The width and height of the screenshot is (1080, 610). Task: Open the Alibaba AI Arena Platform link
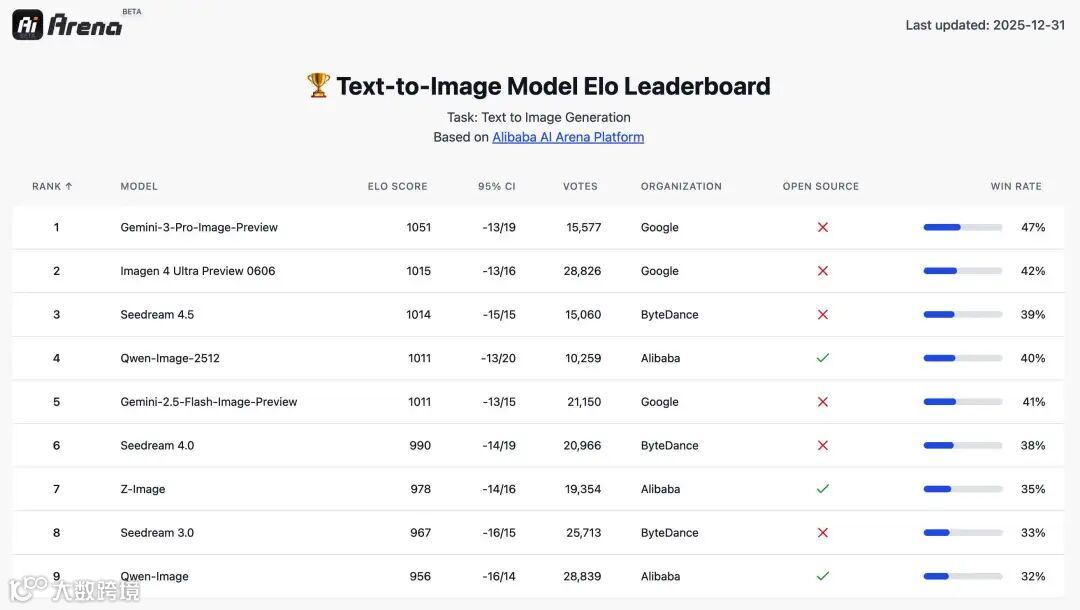[x=568, y=137]
